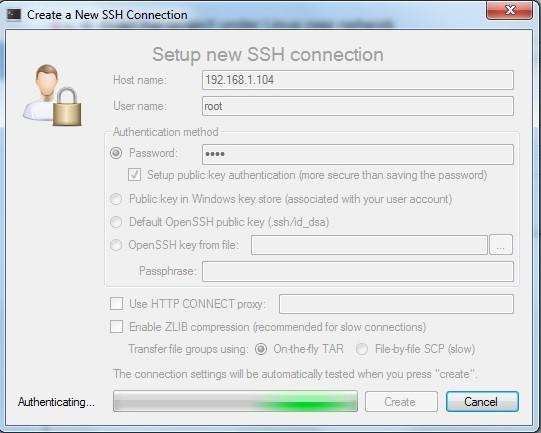
Task: Click the User name field containing root
Action: click(x=357, y=106)
